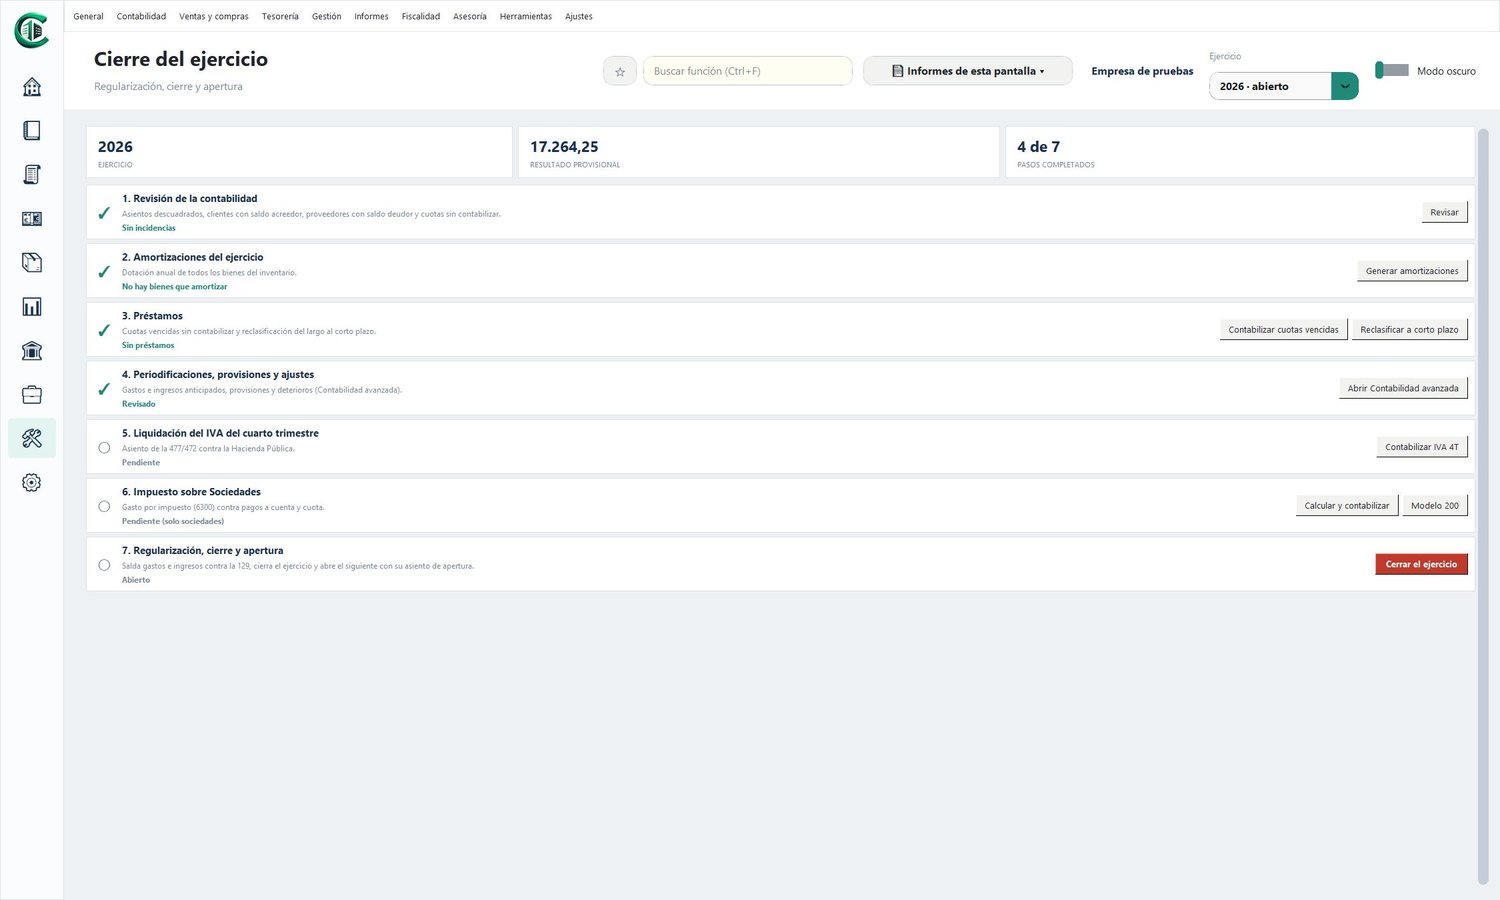Open the Fiscalidad menu
The width and height of the screenshot is (1500, 900).
pos(421,16)
